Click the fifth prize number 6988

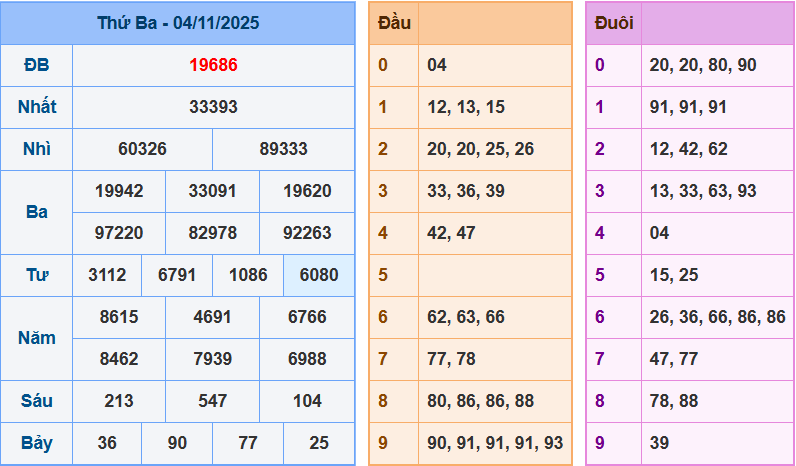[306, 359]
